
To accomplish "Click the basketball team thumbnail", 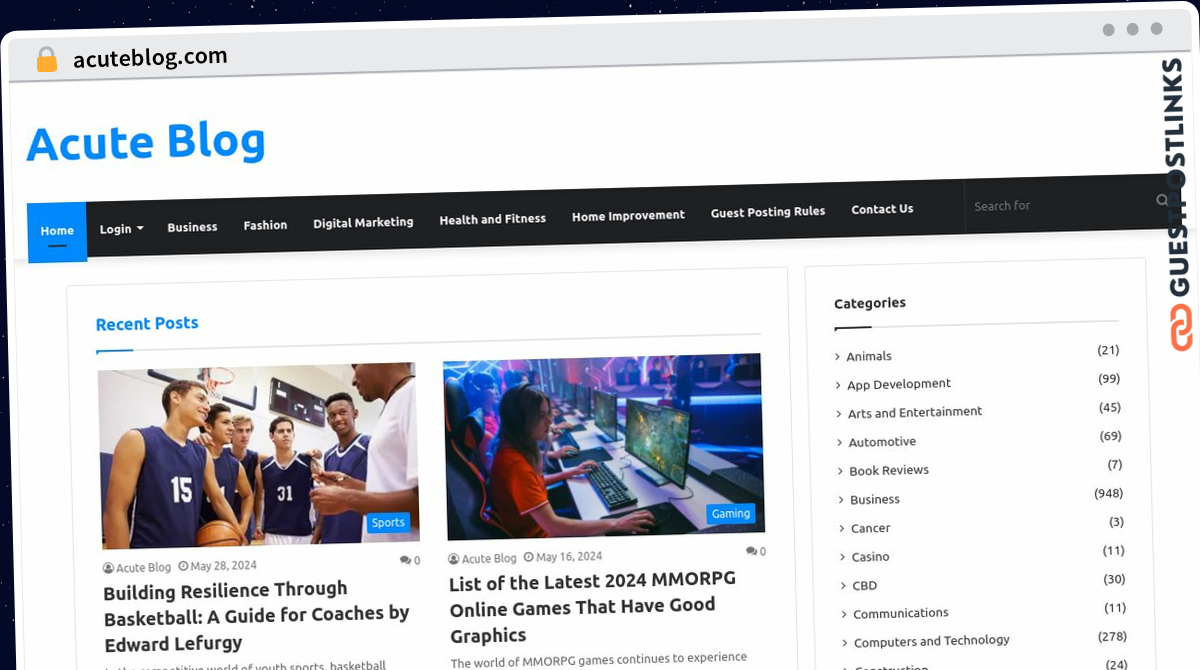I will point(258,455).
